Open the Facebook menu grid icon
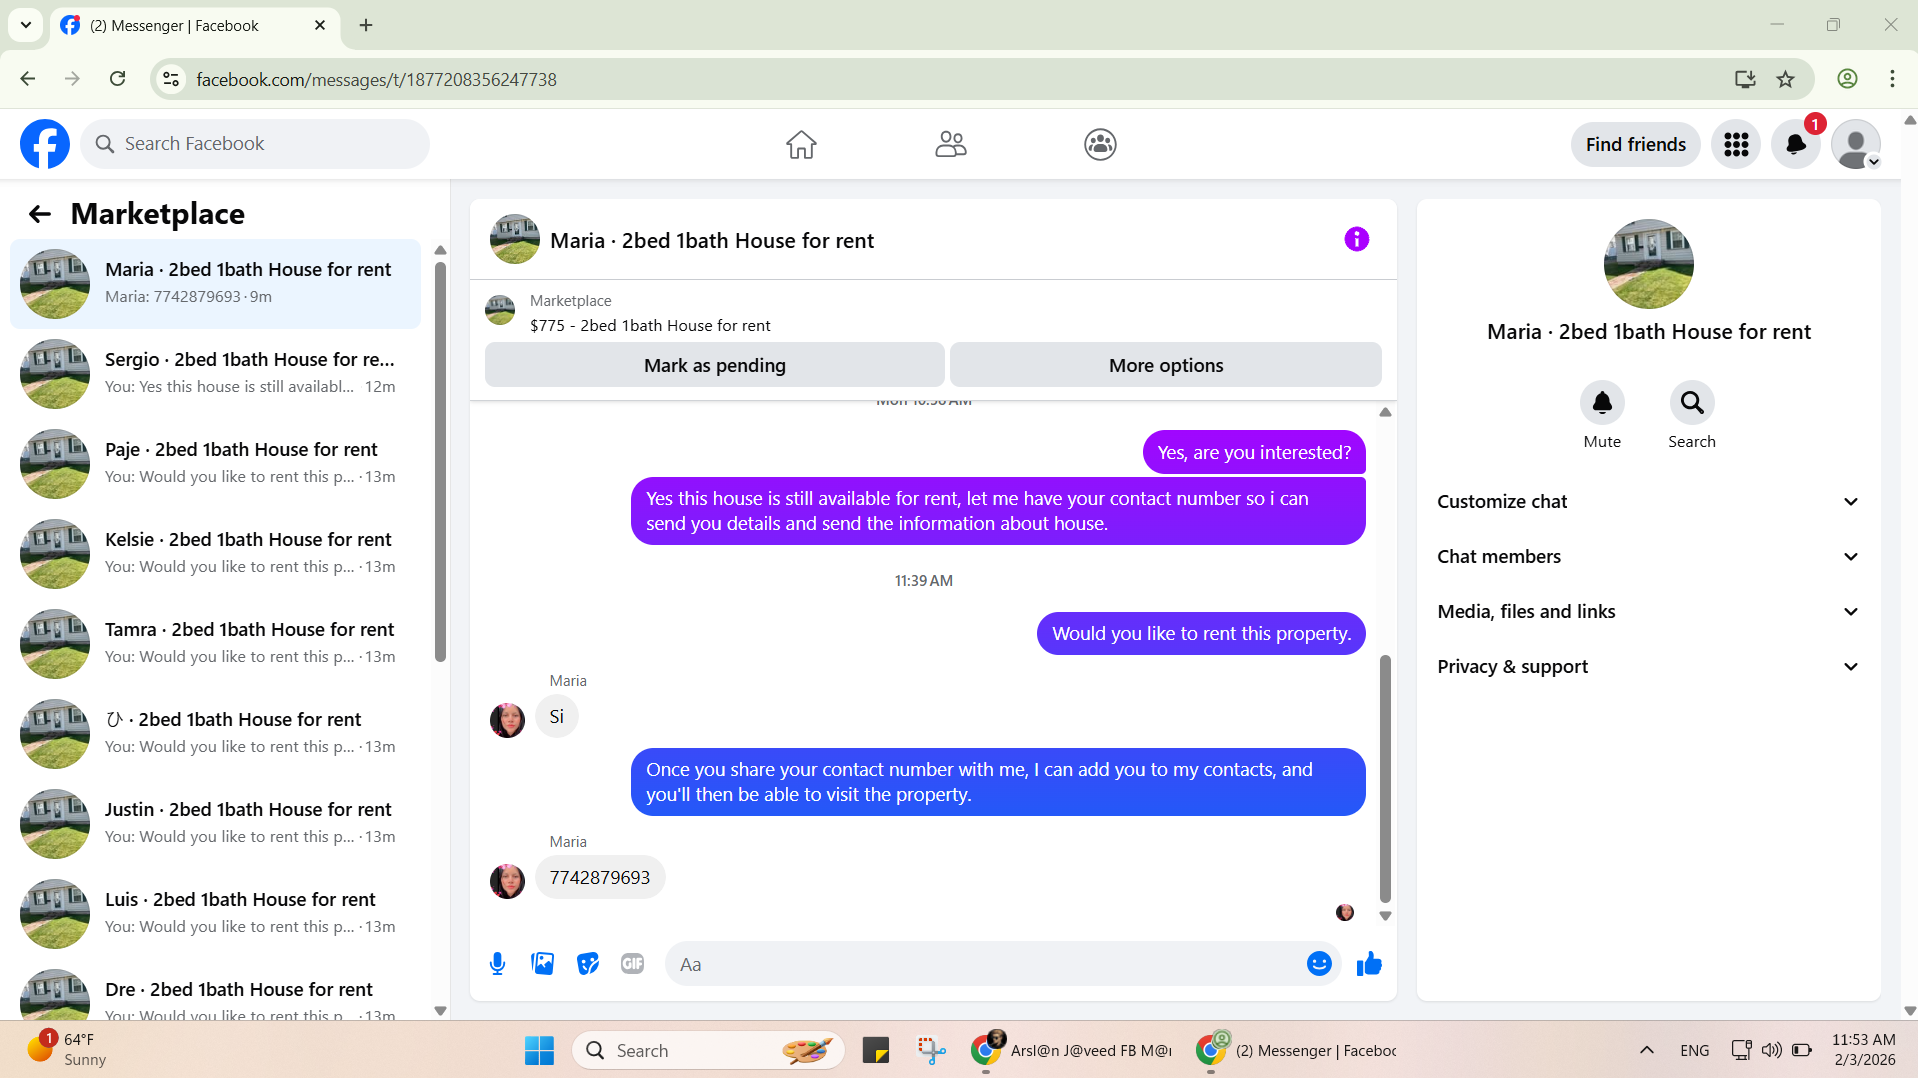Image resolution: width=1918 pixels, height=1078 pixels. [x=1736, y=145]
